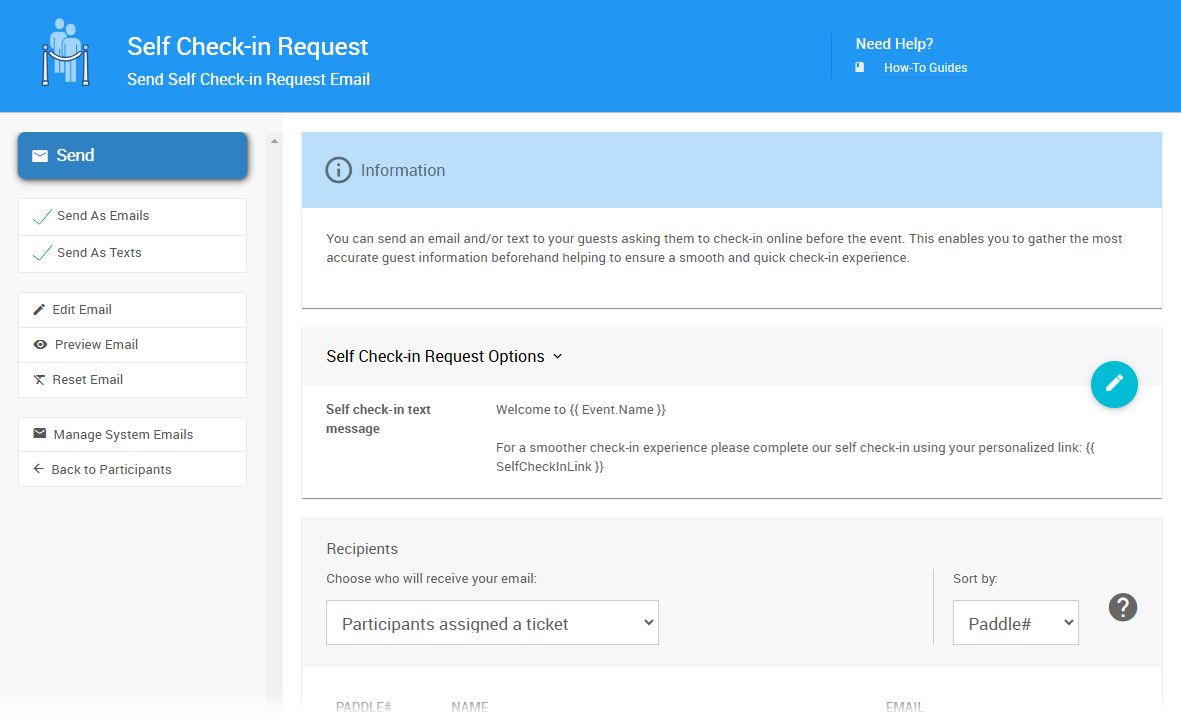Collapse the Self Check-in Request Options section

pyautogui.click(x=445, y=357)
